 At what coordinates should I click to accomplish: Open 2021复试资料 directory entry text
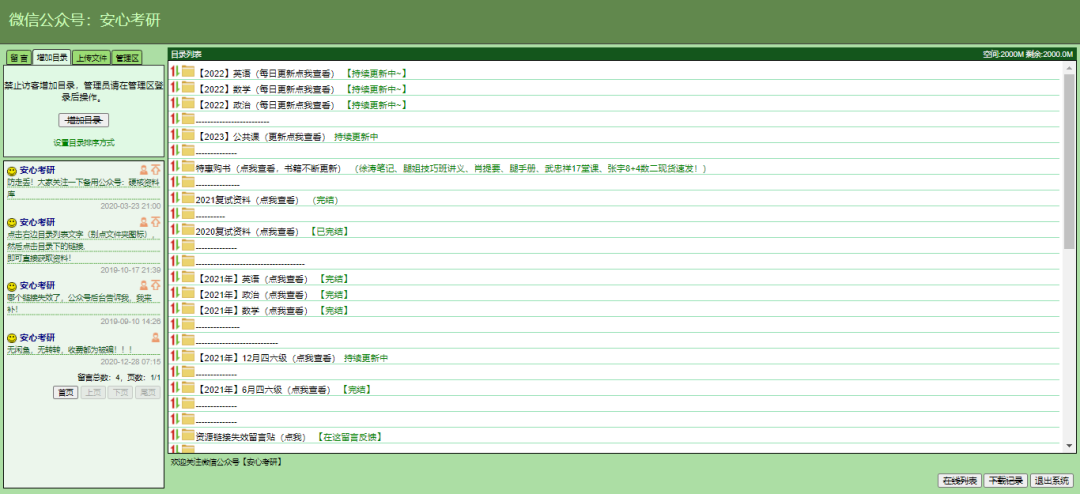pyautogui.click(x=247, y=200)
